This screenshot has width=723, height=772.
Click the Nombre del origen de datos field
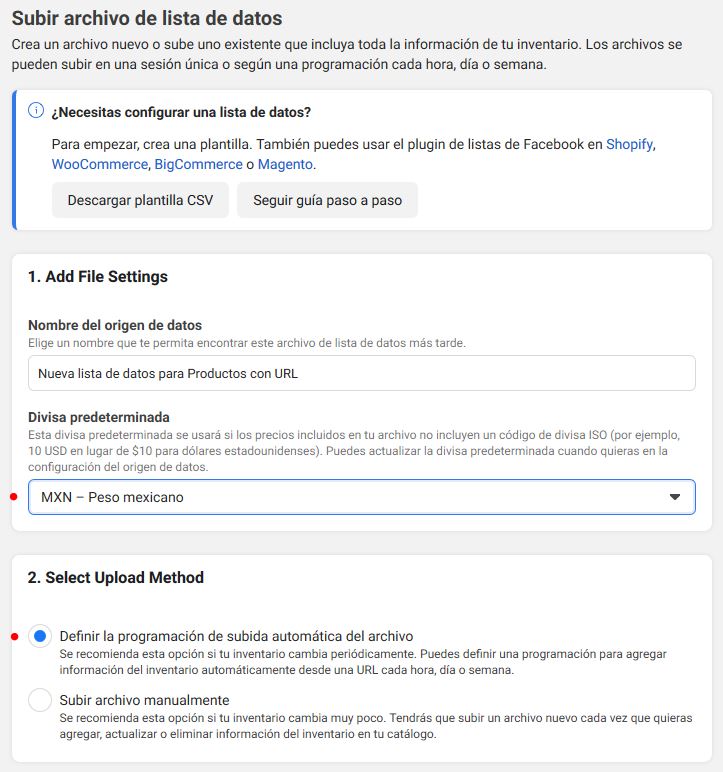[x=362, y=373]
